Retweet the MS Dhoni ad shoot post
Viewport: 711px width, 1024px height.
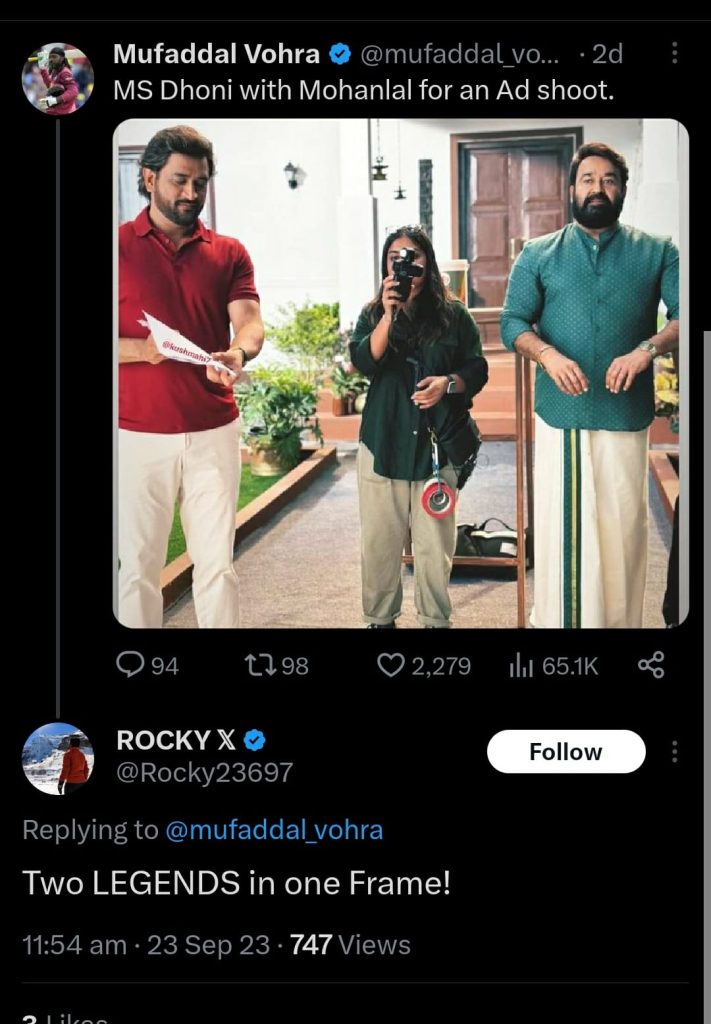pos(258,665)
